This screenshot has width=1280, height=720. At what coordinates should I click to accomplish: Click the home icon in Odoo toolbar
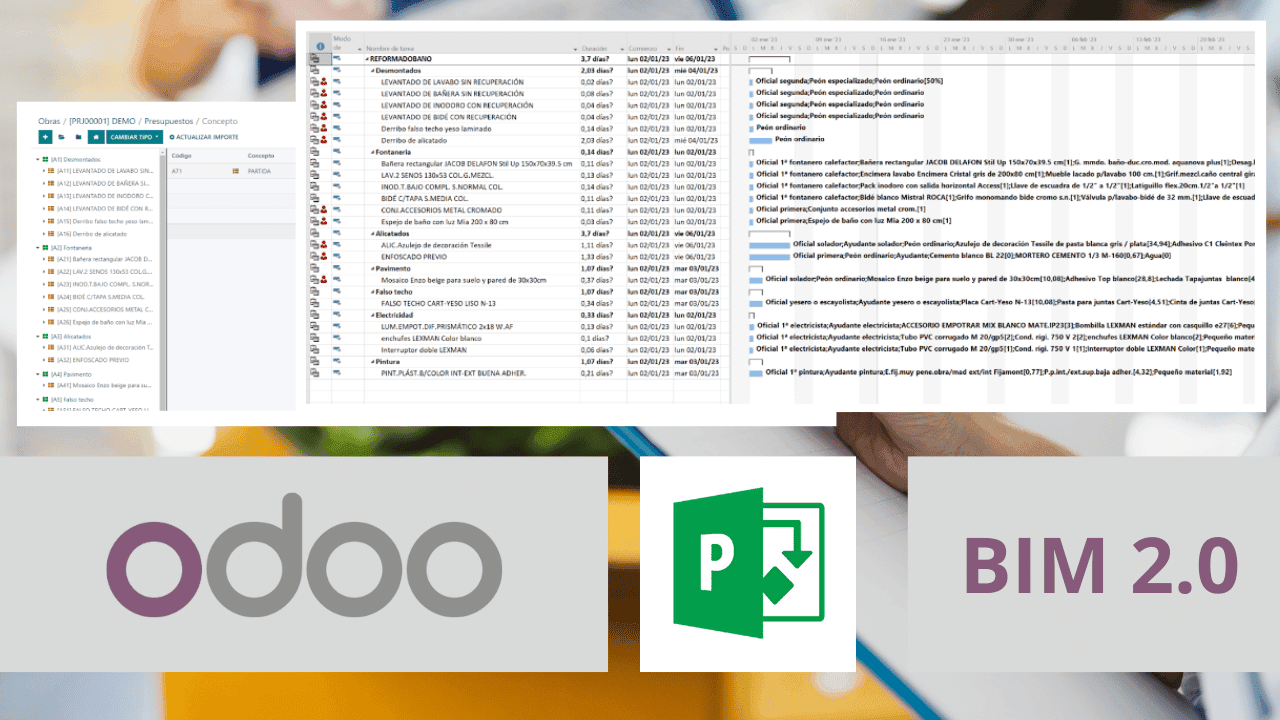(x=95, y=136)
